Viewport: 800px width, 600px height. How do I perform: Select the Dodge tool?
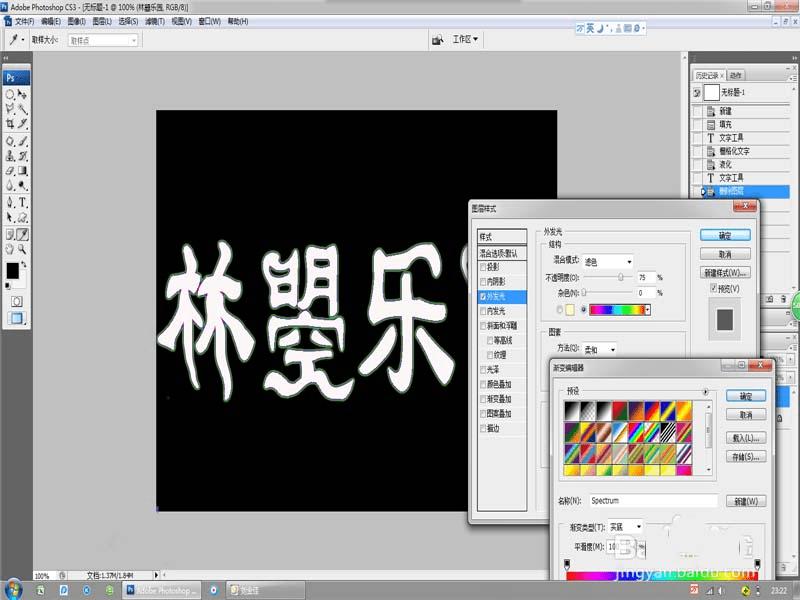pyautogui.click(x=22, y=186)
